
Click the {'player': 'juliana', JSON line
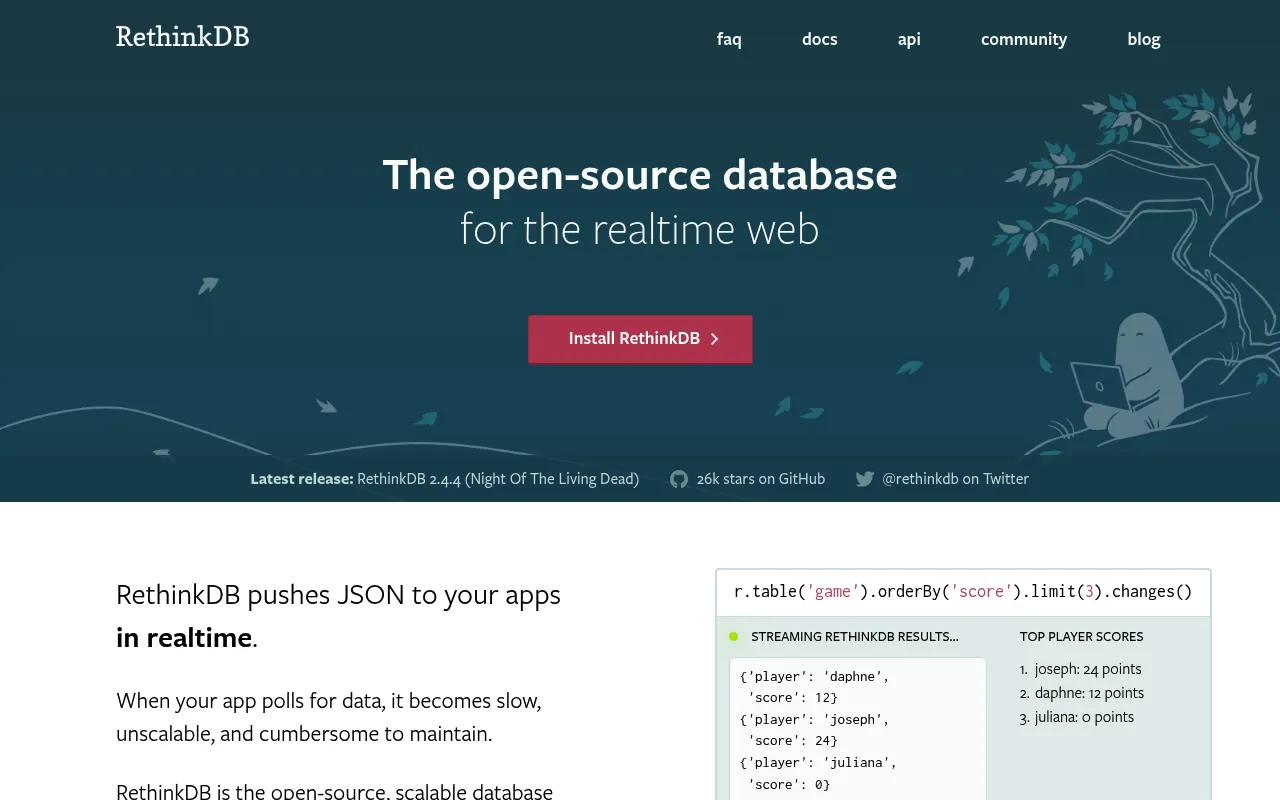tap(818, 762)
